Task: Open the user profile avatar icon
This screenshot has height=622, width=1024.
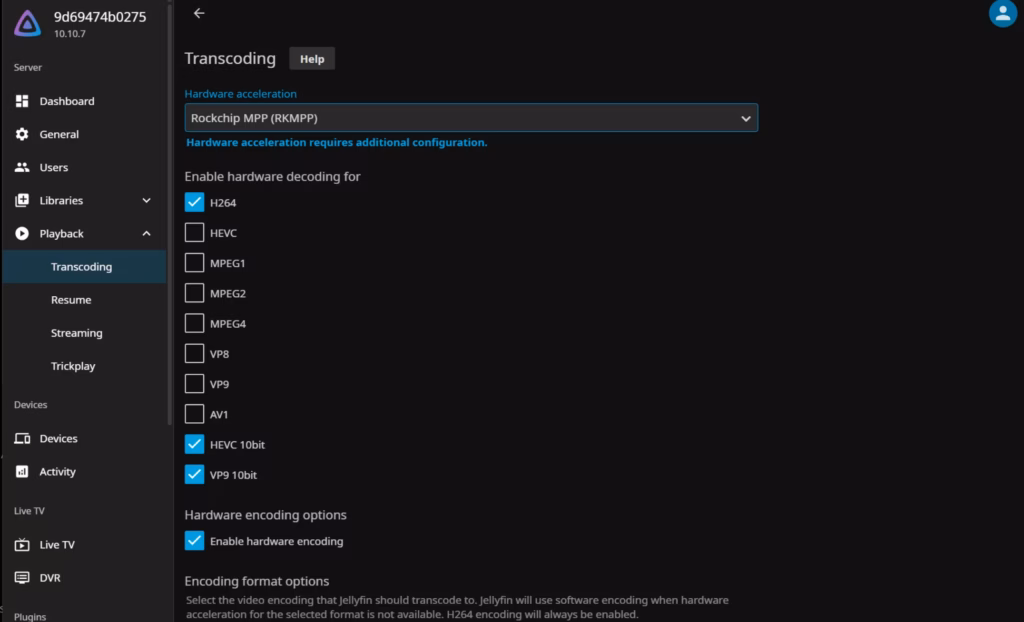Action: pos(1001,13)
